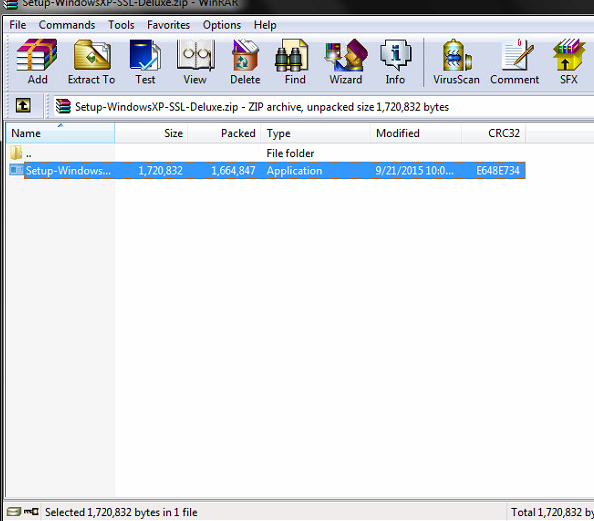Open the Commands menu
Image resolution: width=594 pixels, height=521 pixels.
point(67,25)
